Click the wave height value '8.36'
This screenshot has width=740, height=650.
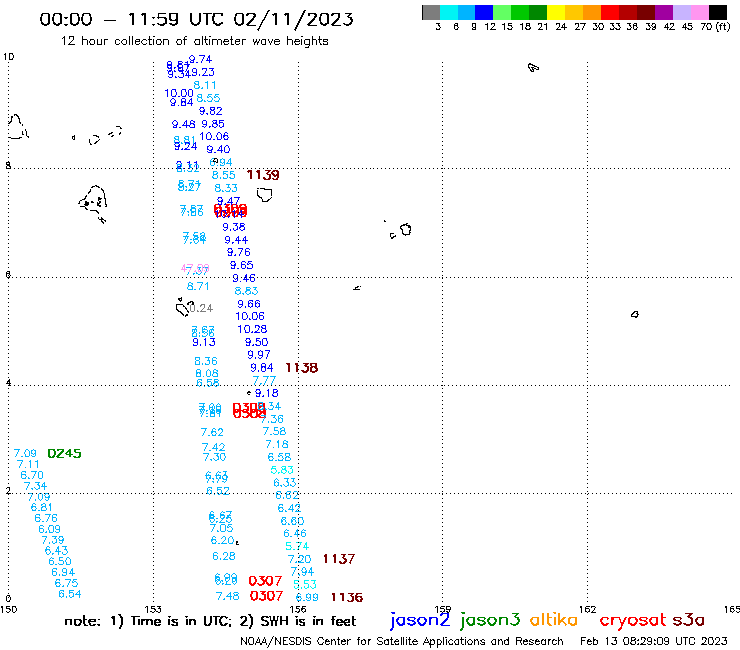pyautogui.click(x=206, y=361)
